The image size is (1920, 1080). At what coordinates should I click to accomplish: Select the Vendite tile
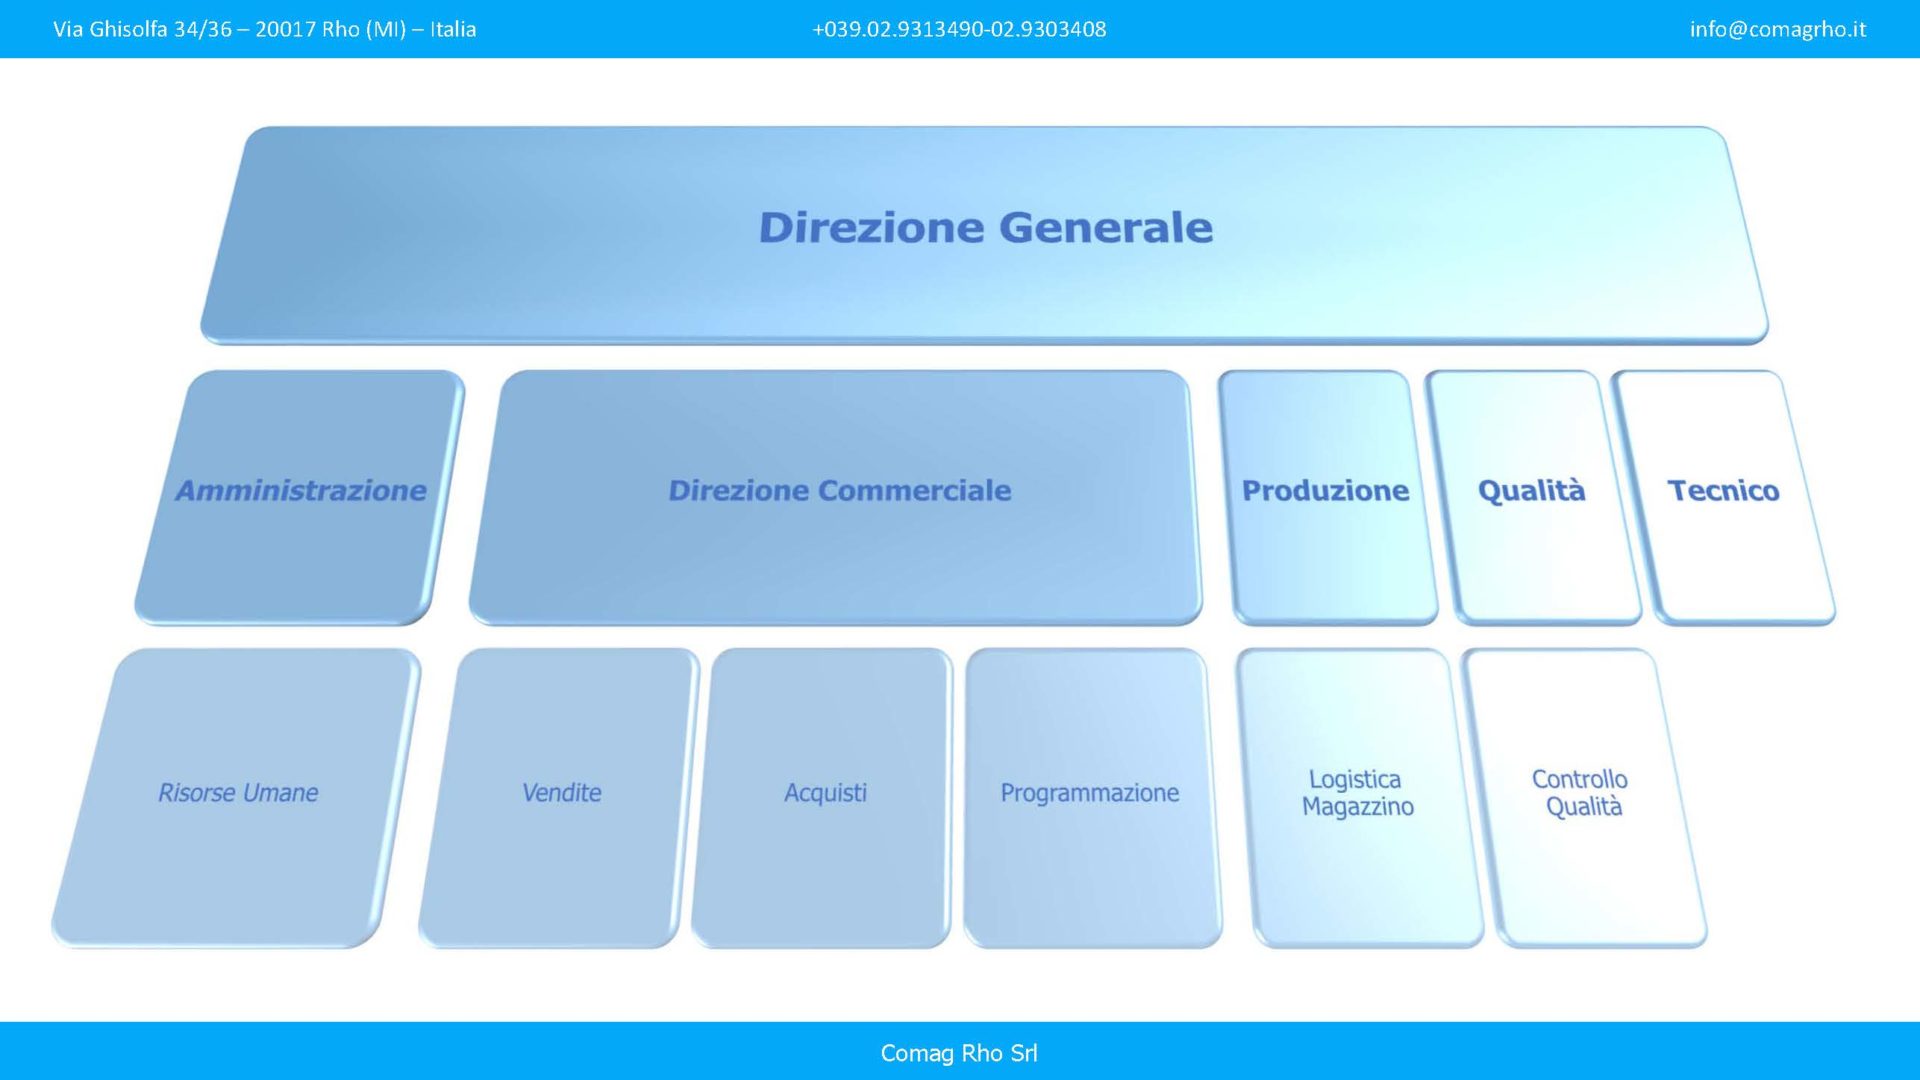[x=560, y=797]
